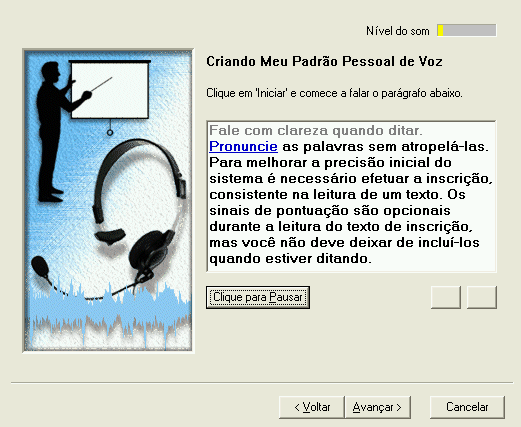Viewport: 521px width, 427px height.
Task: Click the second blank button near text box
Action: click(x=482, y=297)
